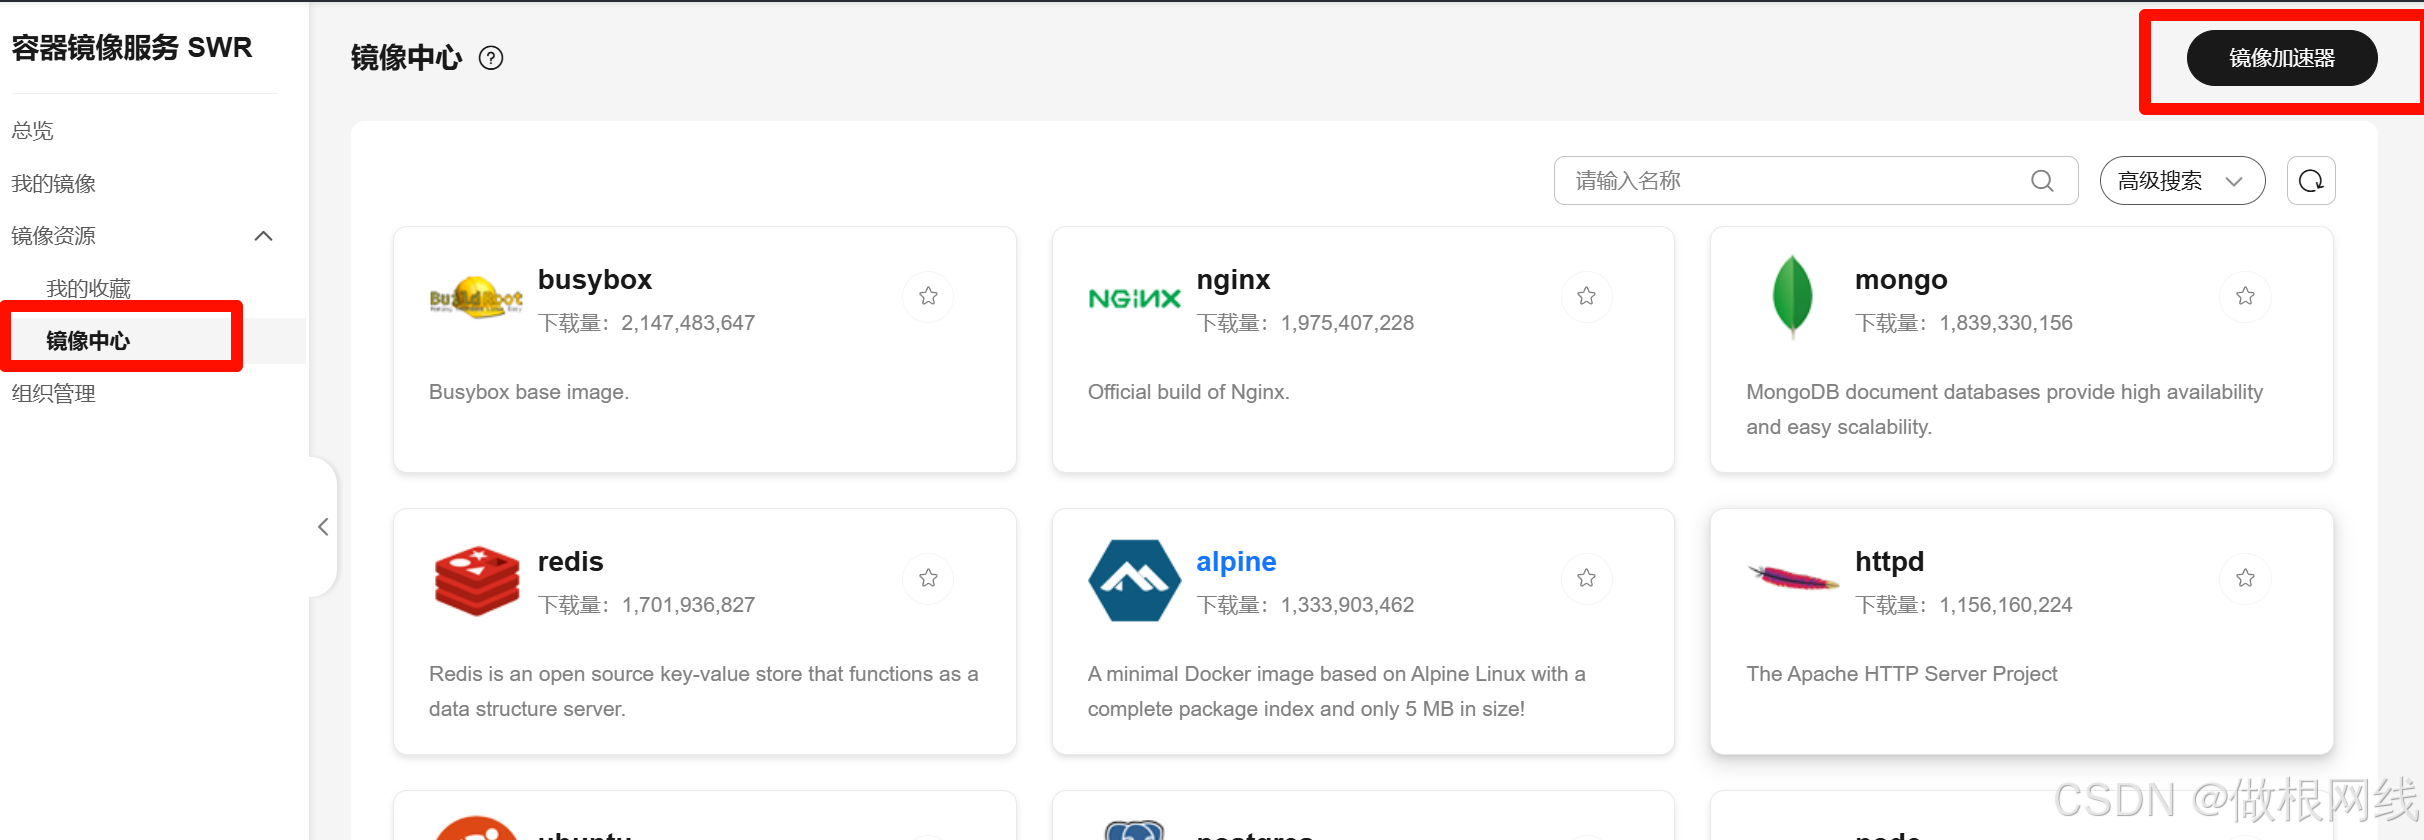Click the minimal Docker image description

[1336, 691]
